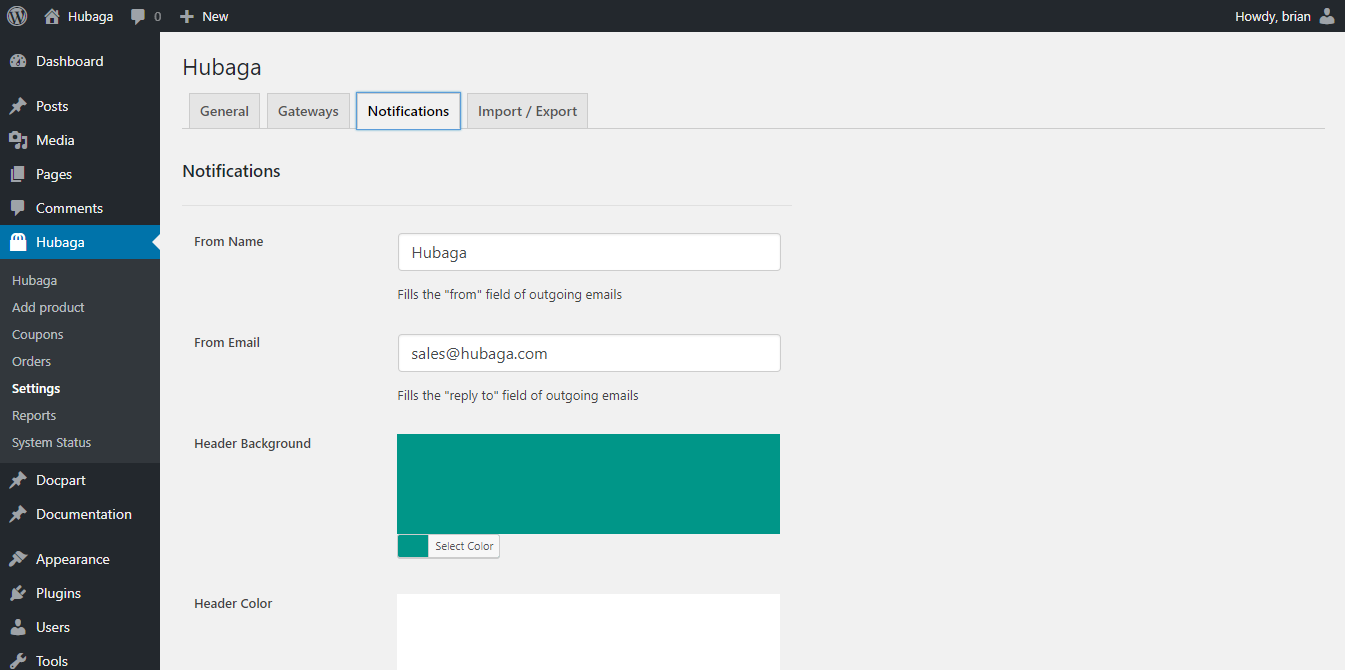Click the Comments speech bubble sidebar icon
The image size is (1345, 670).
pos(18,208)
